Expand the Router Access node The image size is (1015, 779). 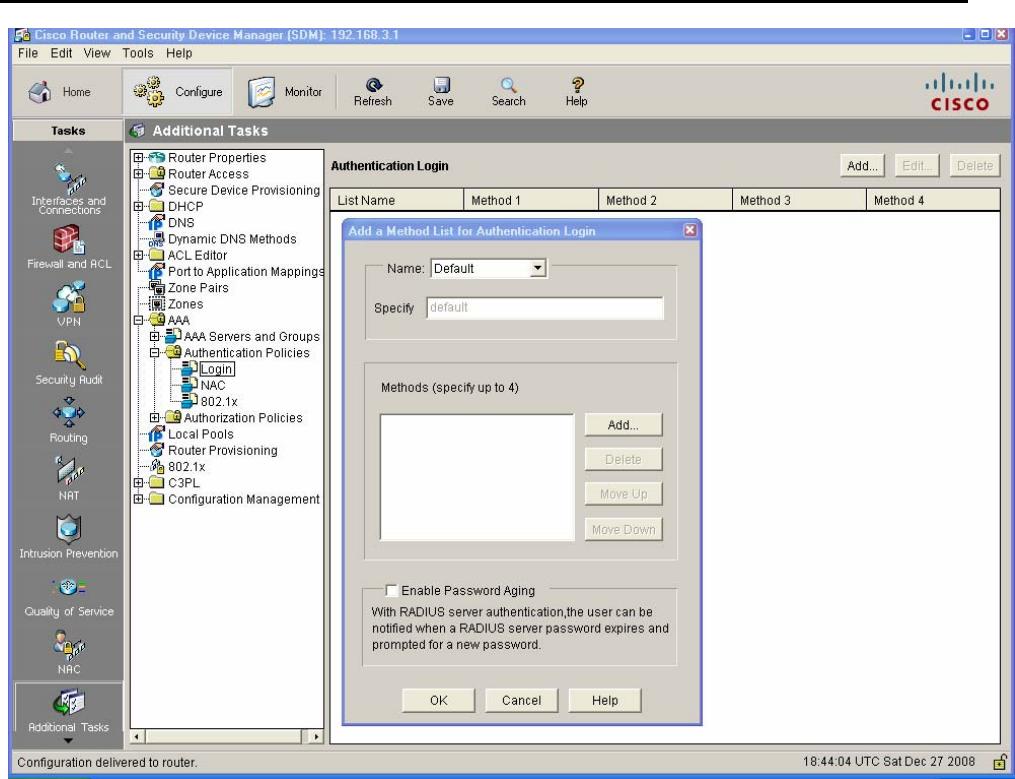click(138, 174)
